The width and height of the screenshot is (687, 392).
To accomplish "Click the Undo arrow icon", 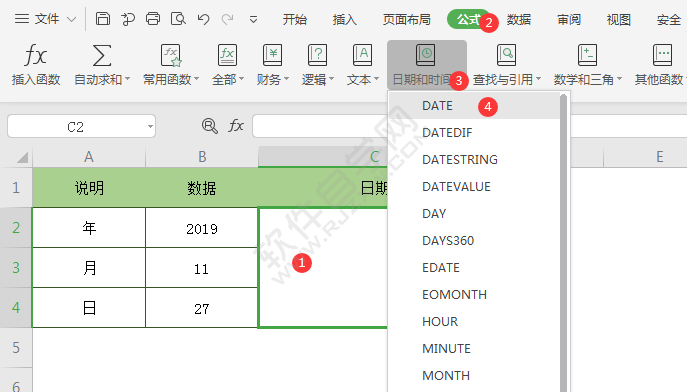I will 203,19.
